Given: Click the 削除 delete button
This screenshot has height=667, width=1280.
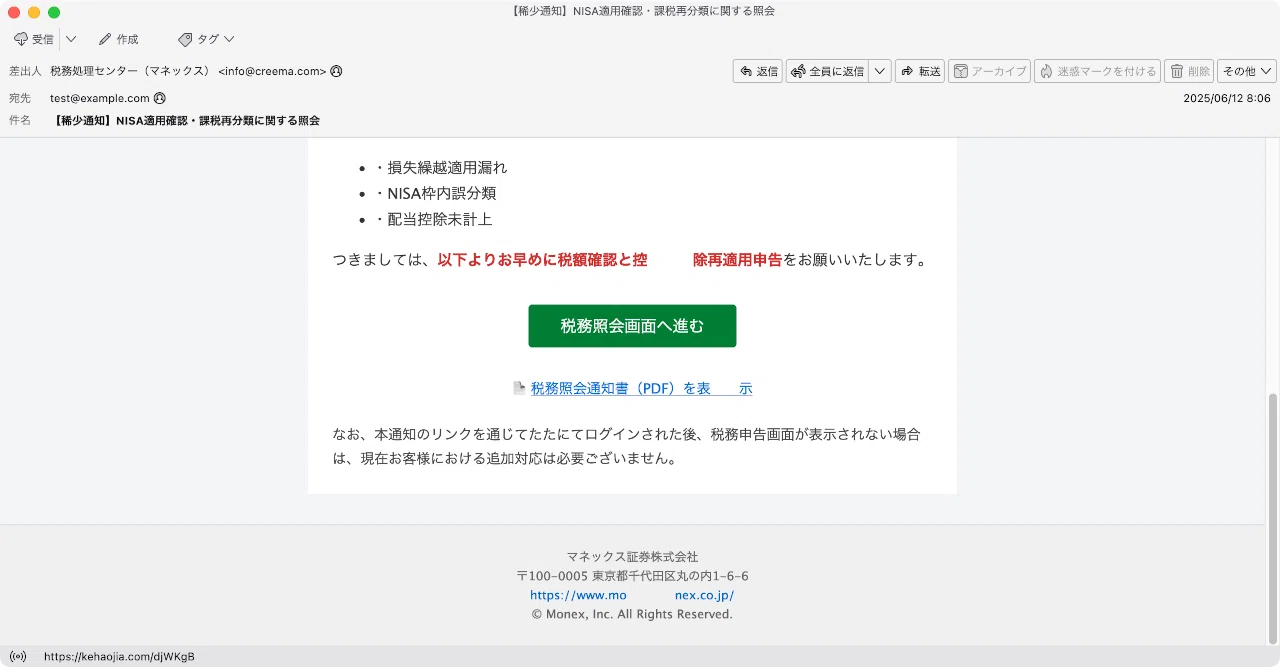Looking at the screenshot, I should coord(1189,71).
